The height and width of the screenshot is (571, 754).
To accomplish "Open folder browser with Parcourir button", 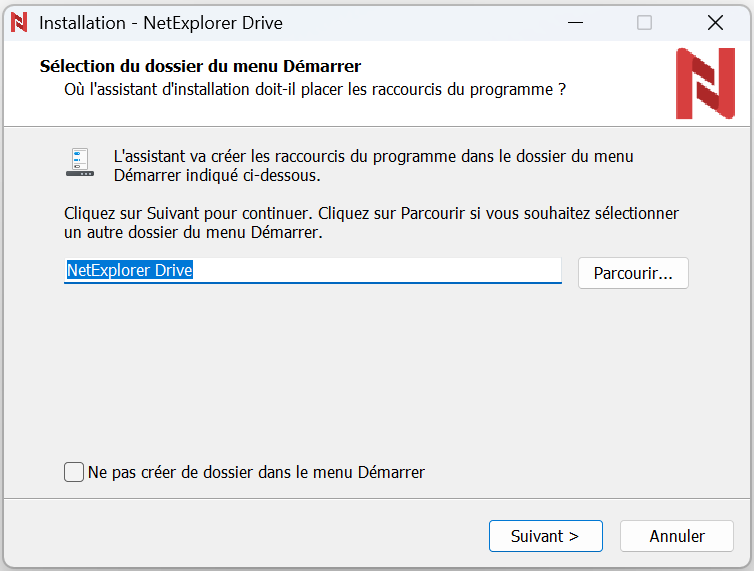I will pos(633,273).
